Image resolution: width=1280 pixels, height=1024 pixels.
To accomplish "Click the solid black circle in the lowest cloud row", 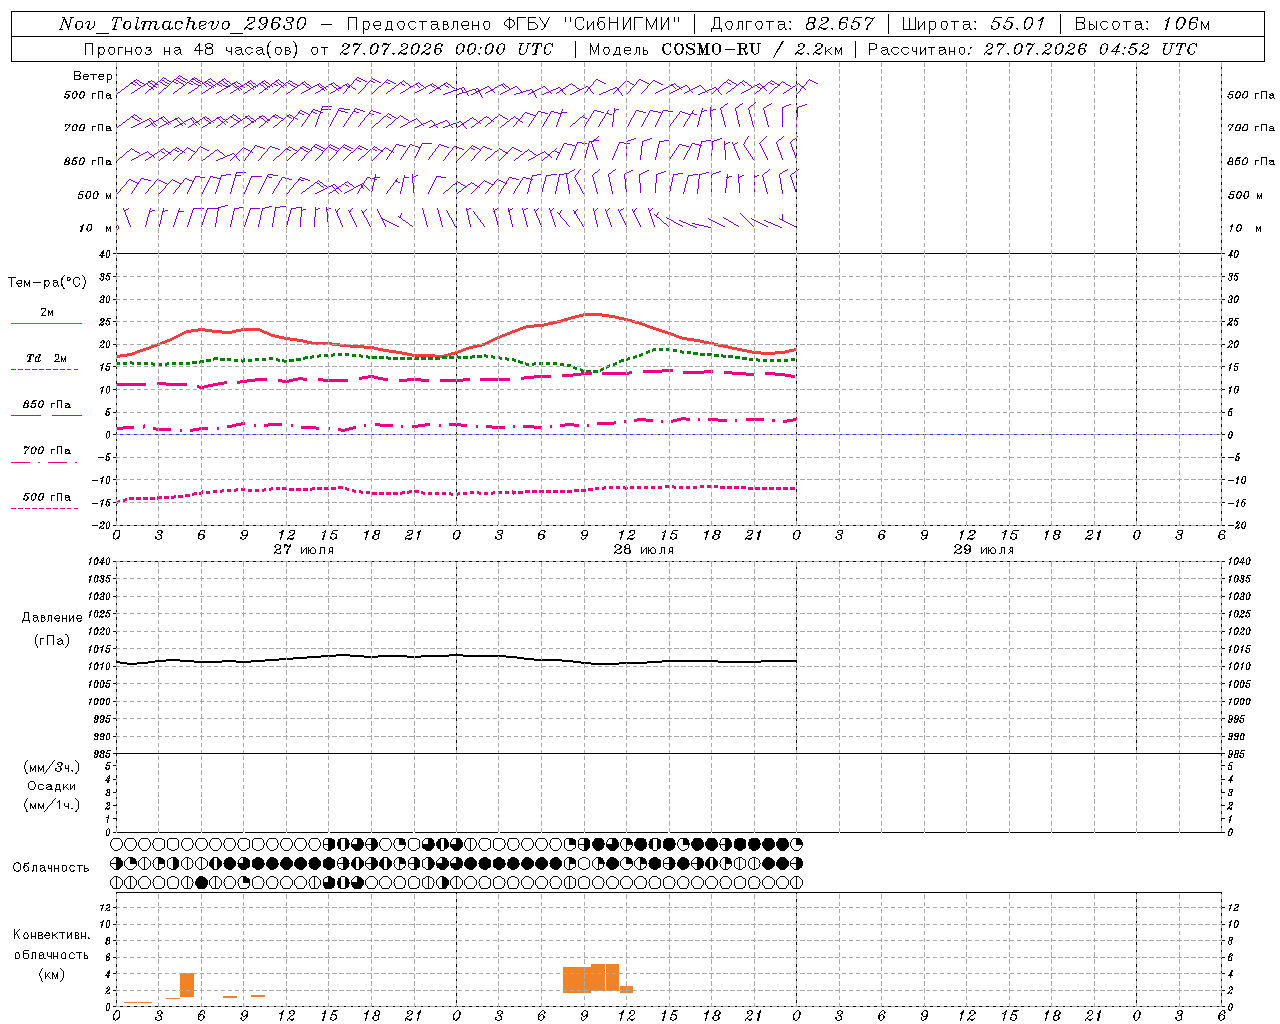I will tap(201, 883).
